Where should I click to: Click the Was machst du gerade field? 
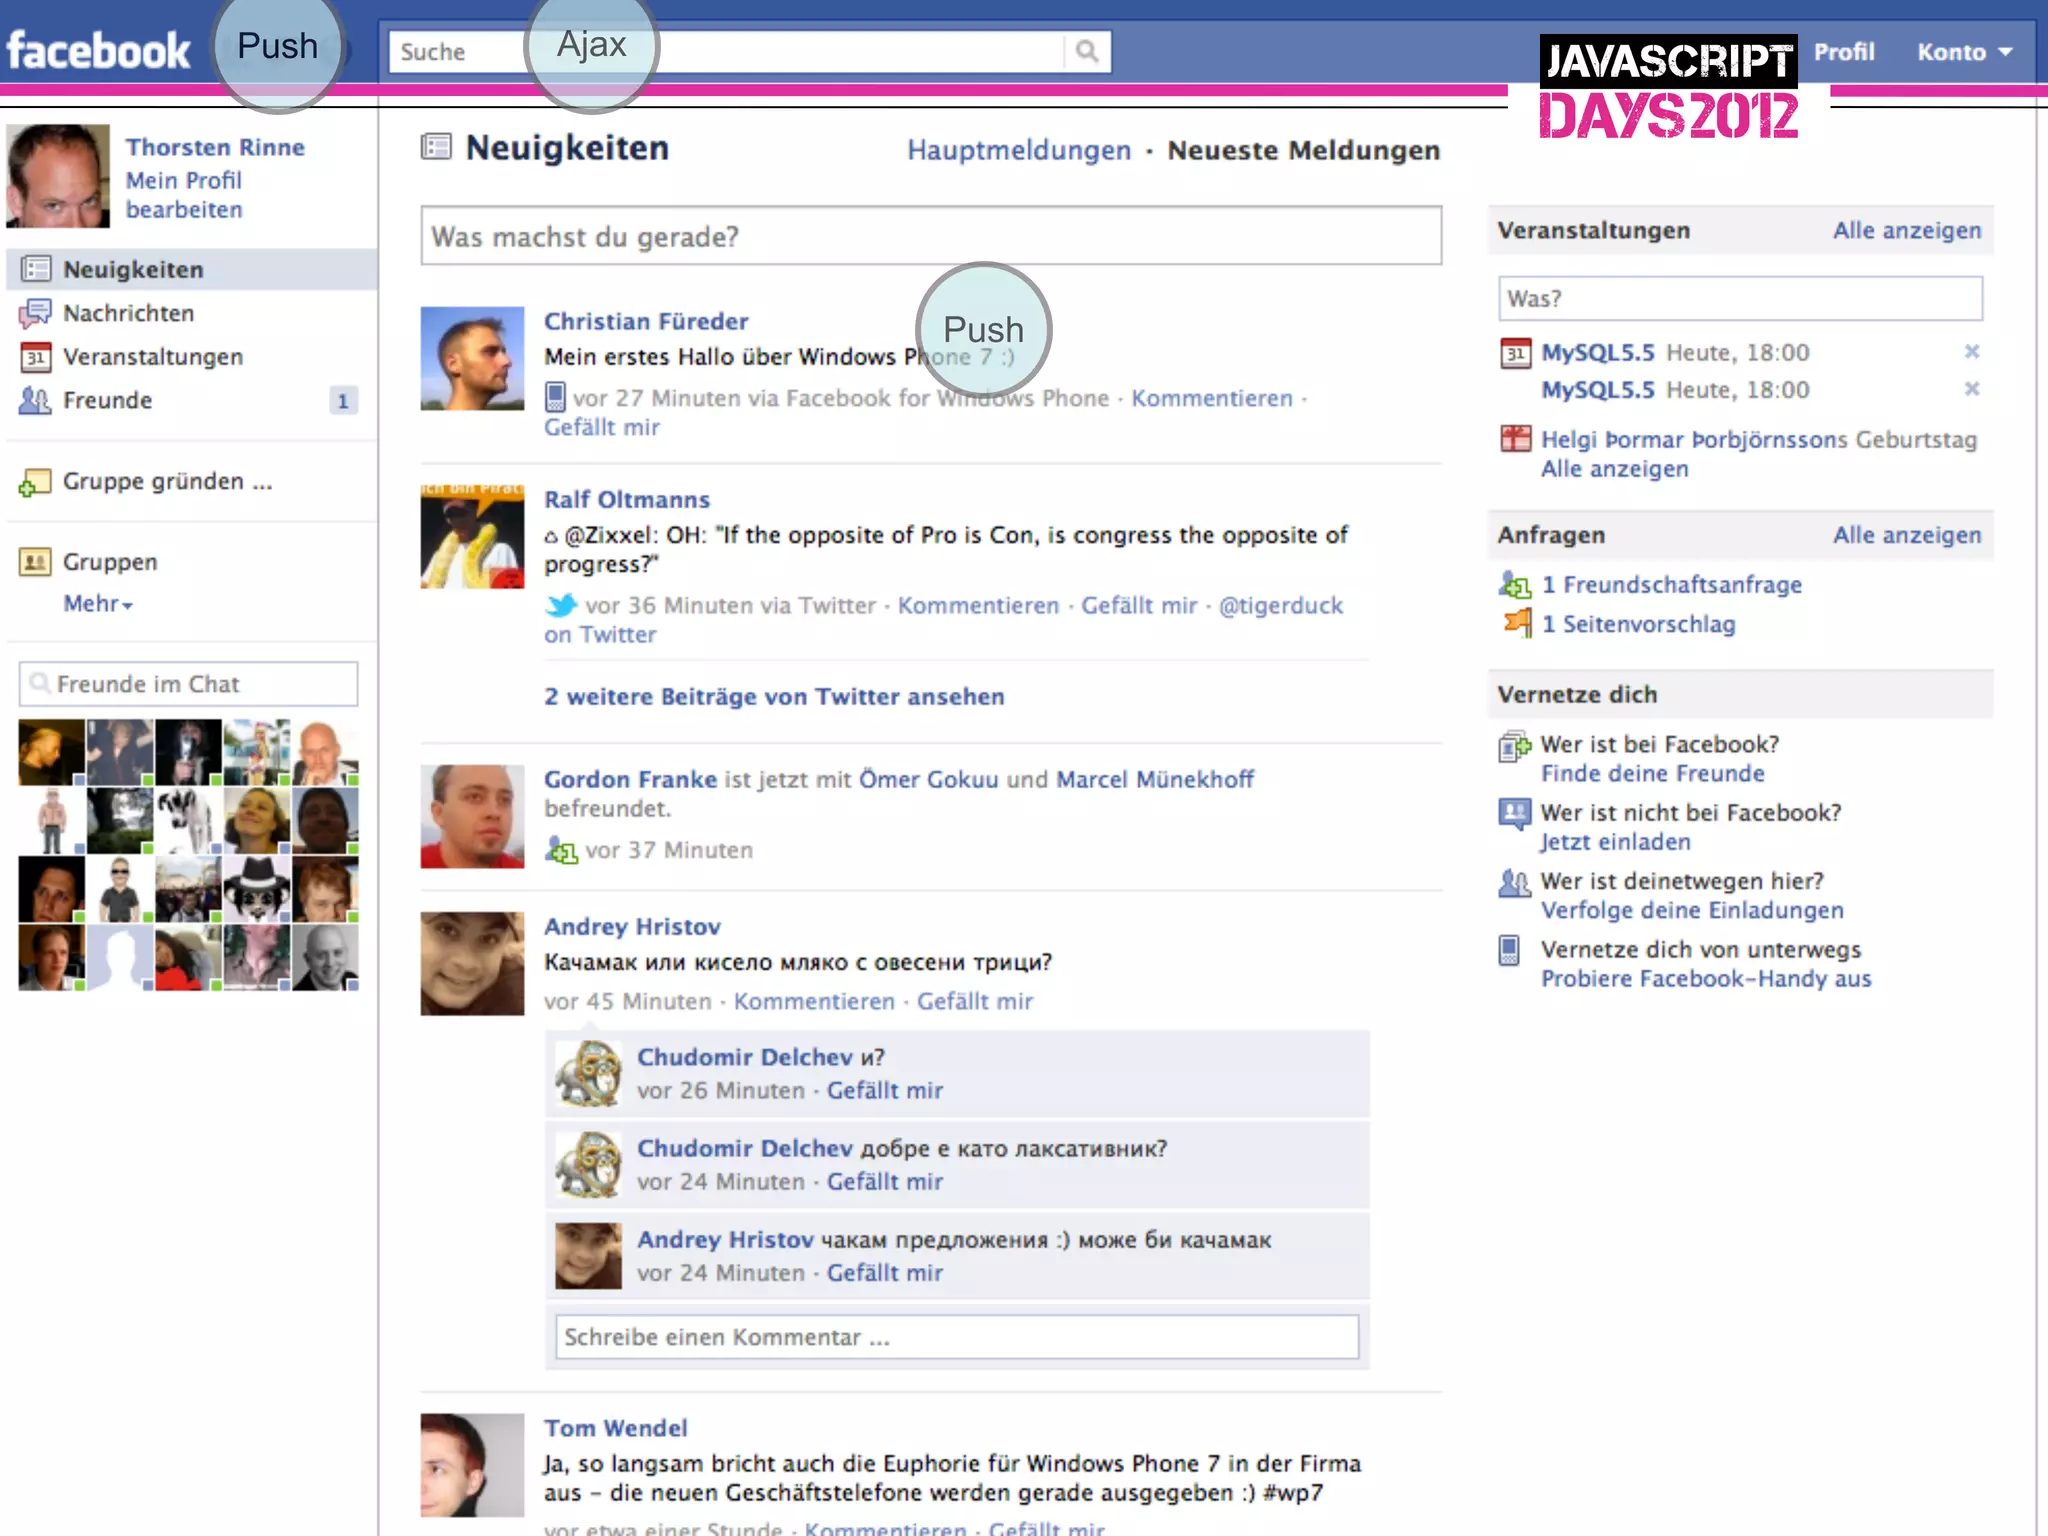[x=930, y=237]
